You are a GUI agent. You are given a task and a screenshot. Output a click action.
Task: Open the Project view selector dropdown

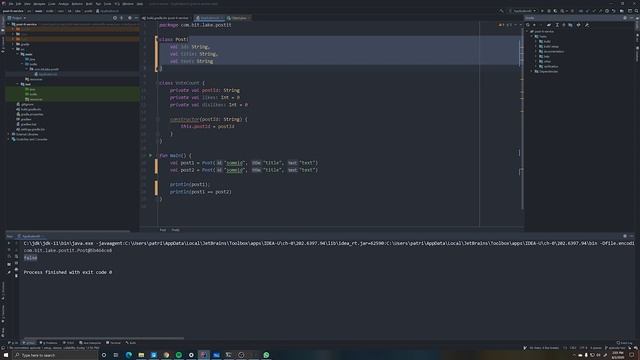(17, 18)
